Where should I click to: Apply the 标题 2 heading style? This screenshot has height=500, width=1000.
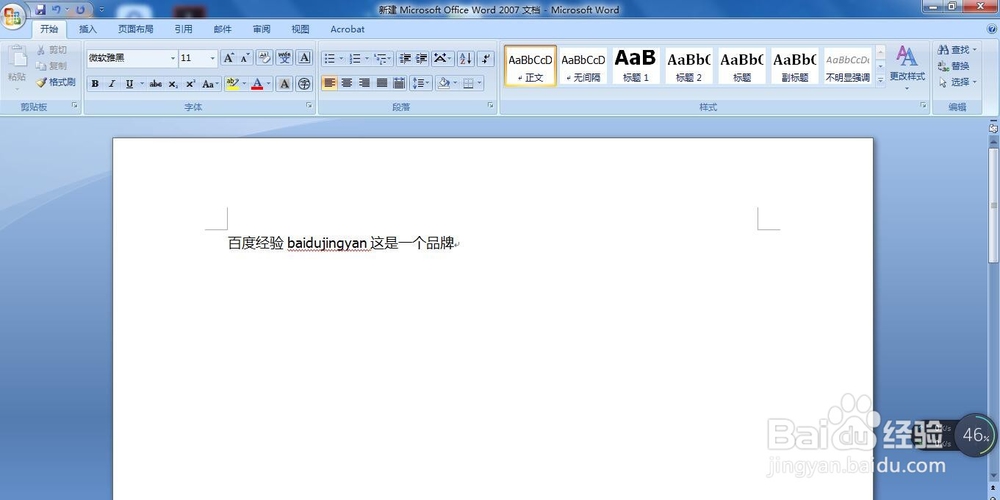click(689, 66)
